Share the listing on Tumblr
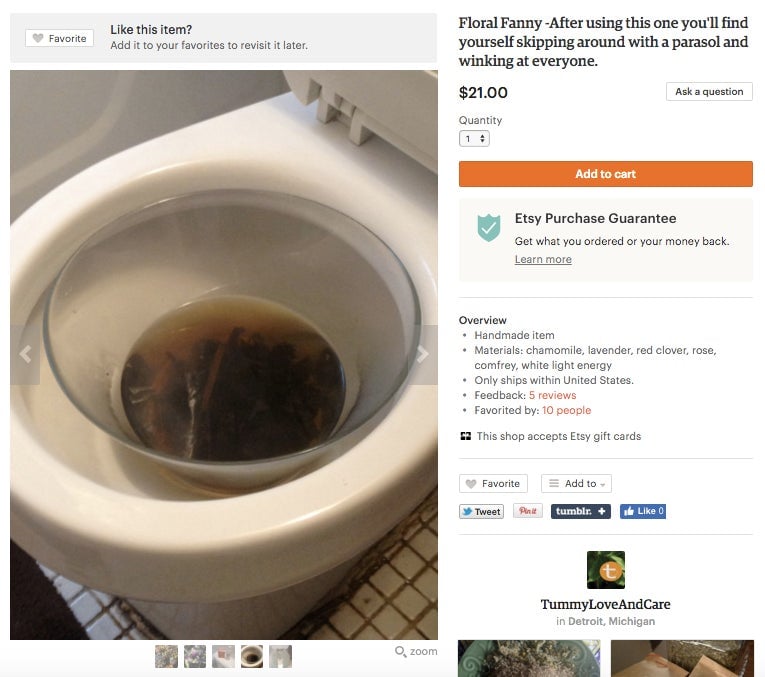The image size is (765, 677). [x=580, y=511]
